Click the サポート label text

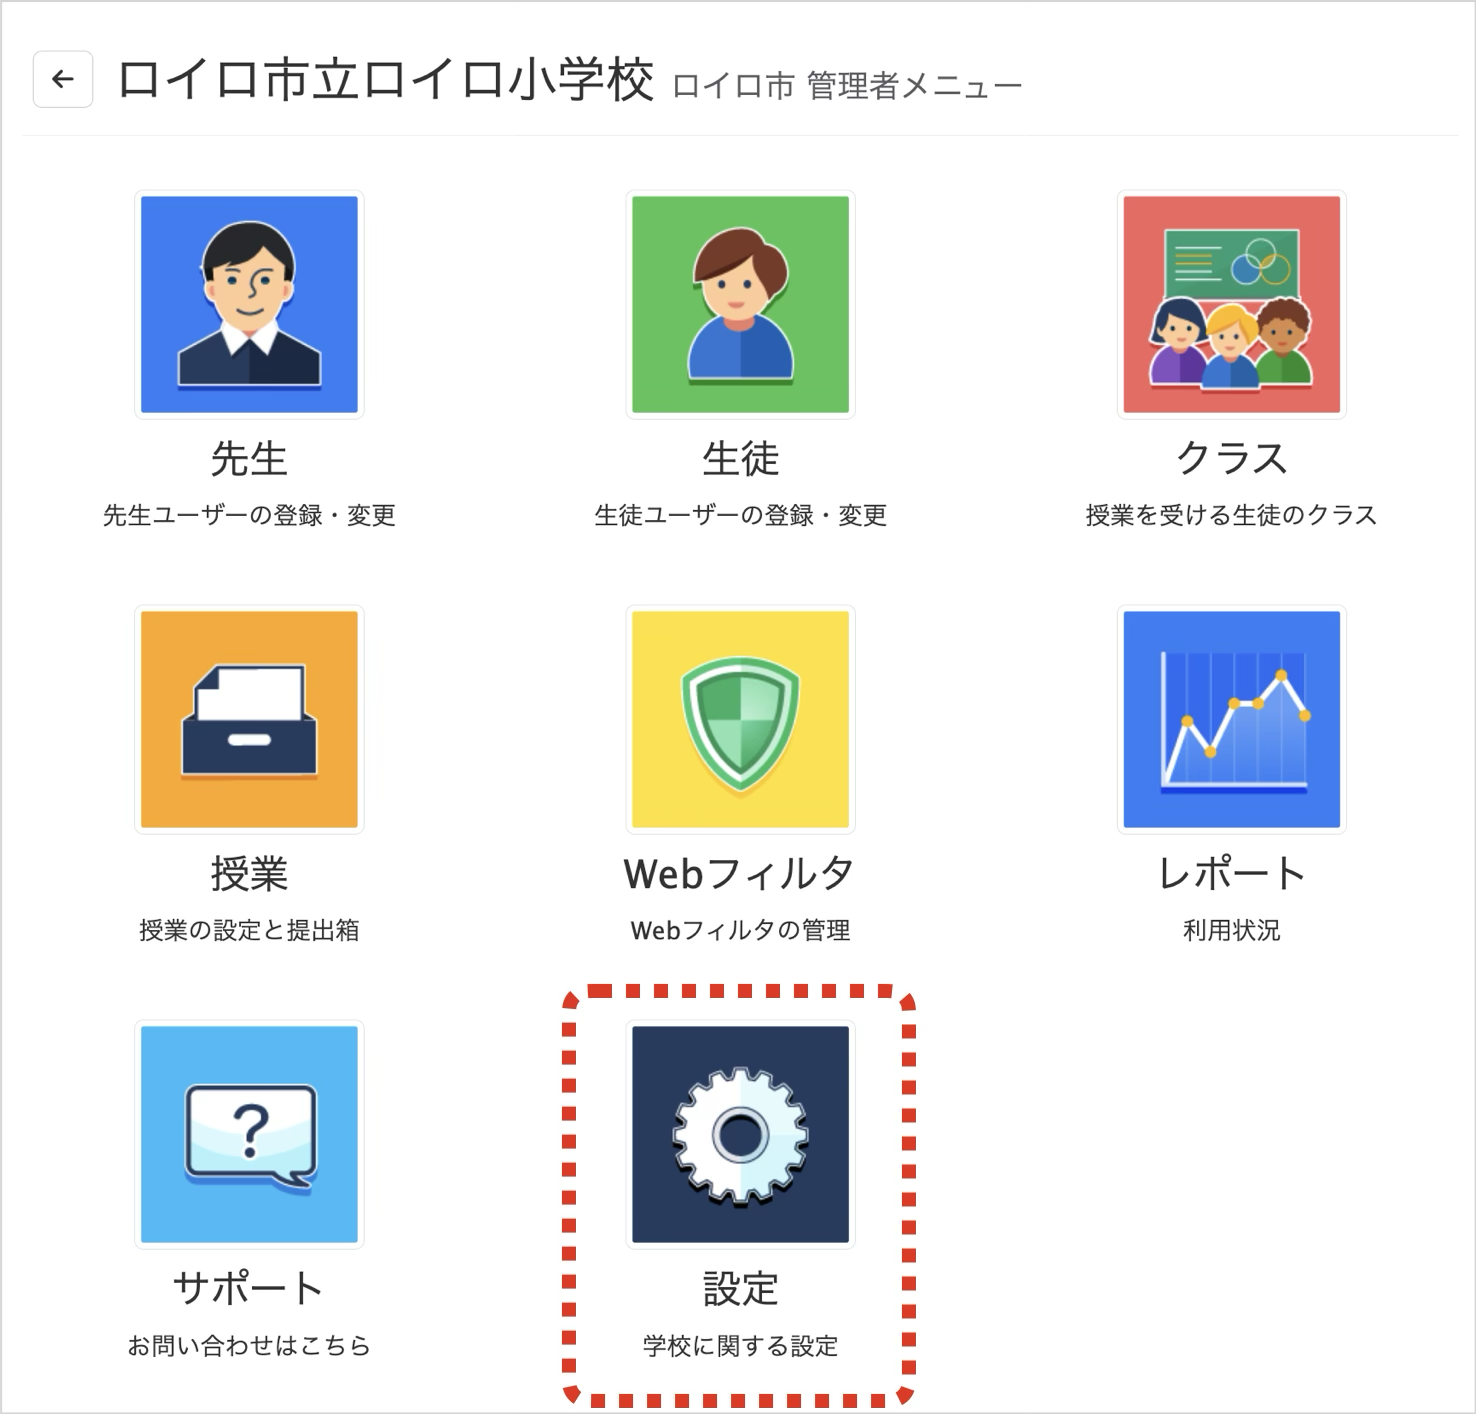pyautogui.click(x=249, y=1289)
